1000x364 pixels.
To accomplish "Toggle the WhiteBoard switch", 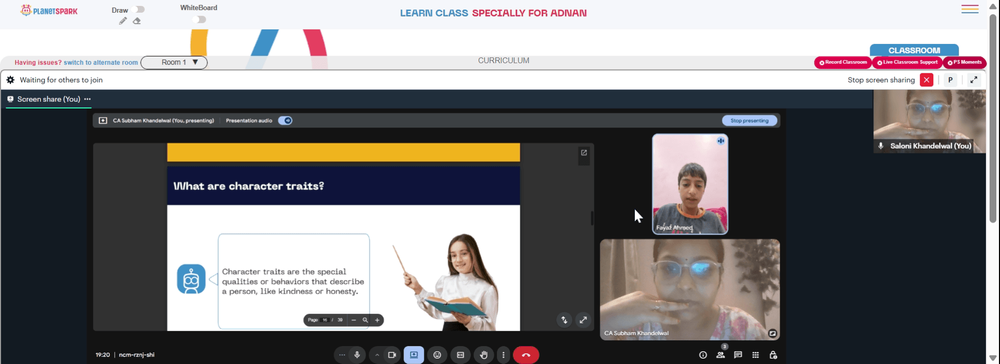I will 200,19.
